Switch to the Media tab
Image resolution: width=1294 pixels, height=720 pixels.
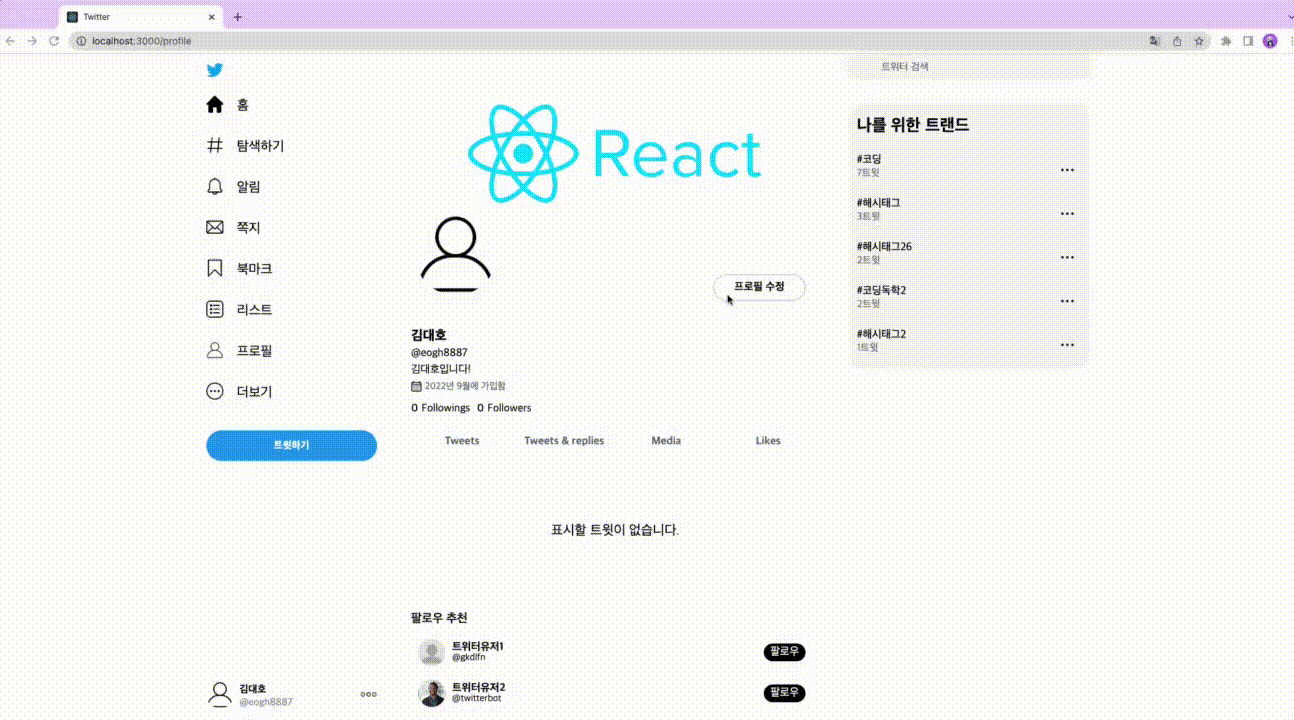[x=666, y=441]
